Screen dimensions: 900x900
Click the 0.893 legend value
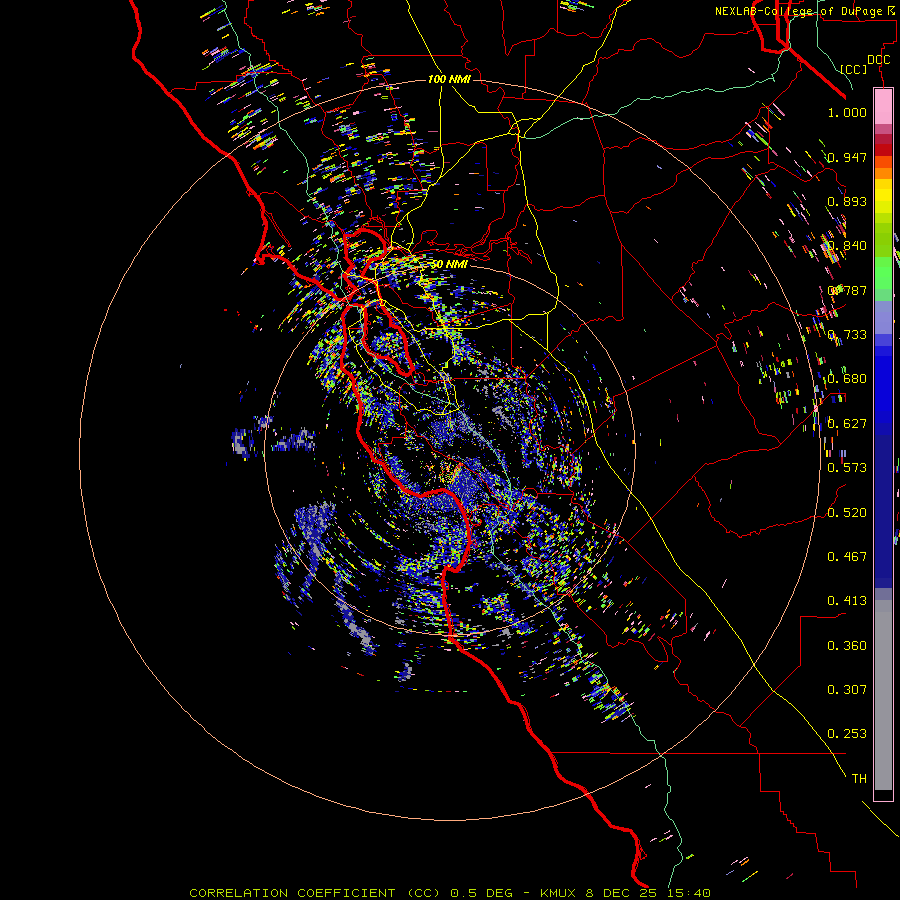click(x=847, y=201)
